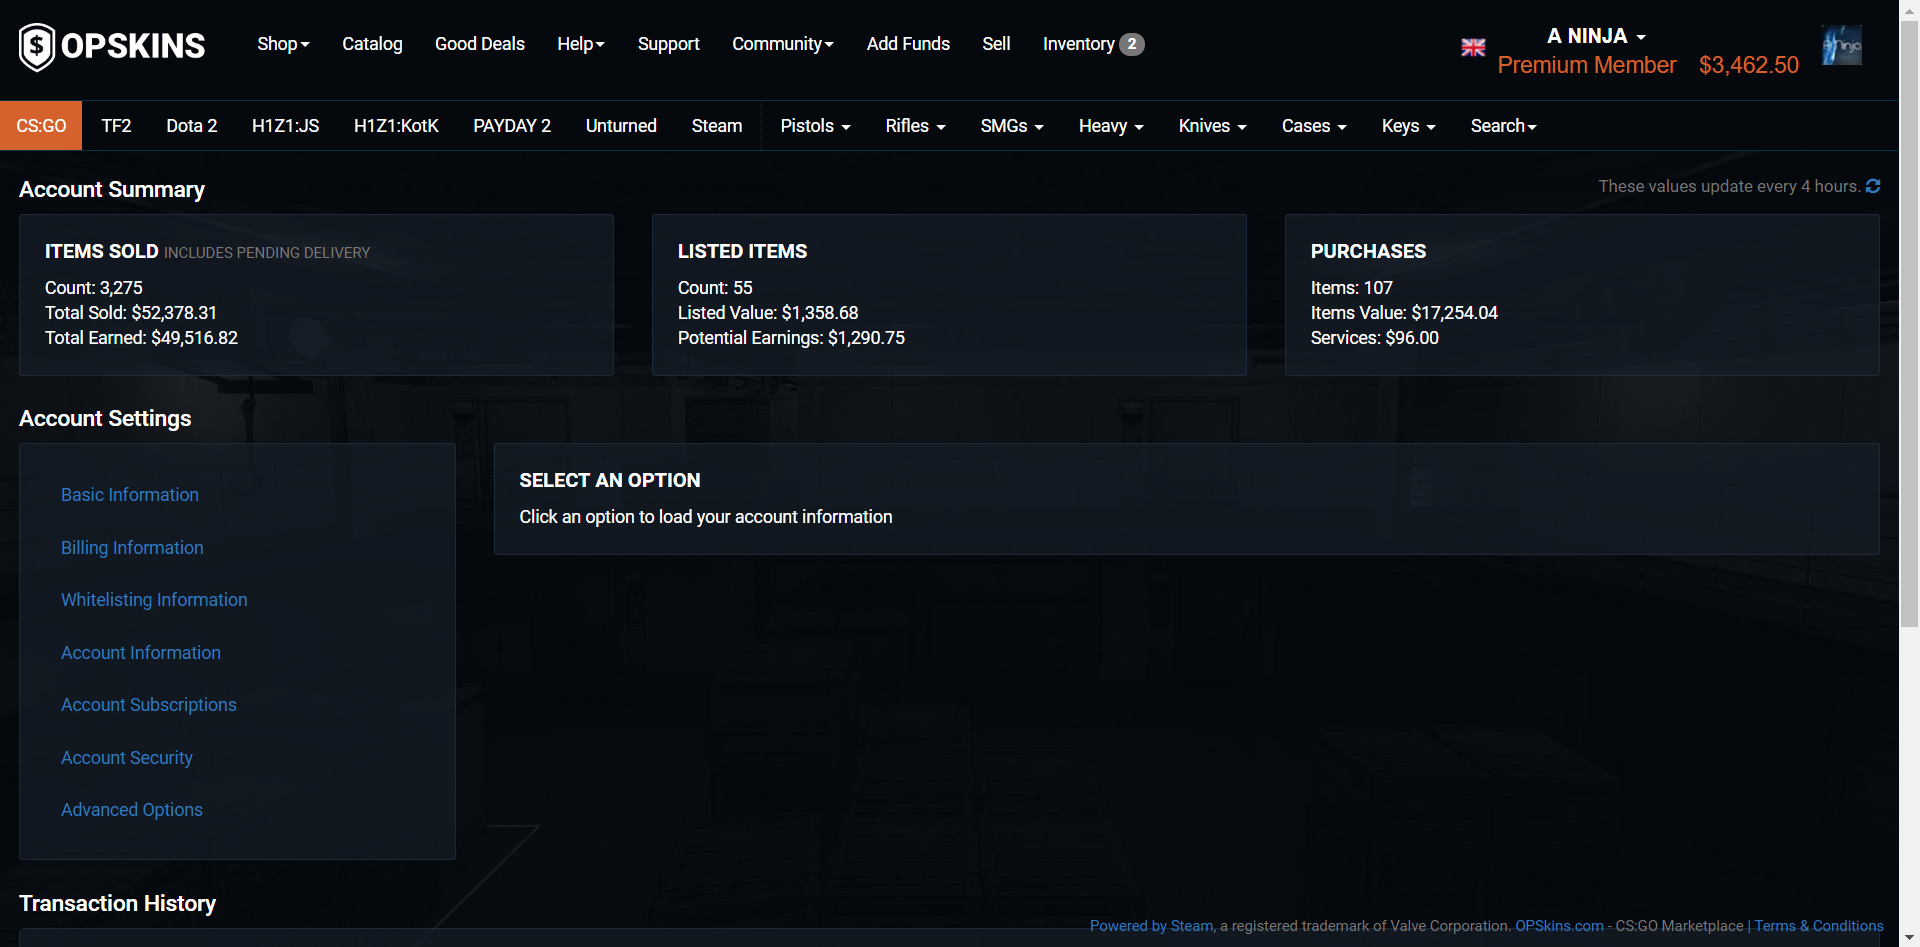Switch to the Steam tab
The width and height of the screenshot is (1920, 947).
pyautogui.click(x=717, y=126)
